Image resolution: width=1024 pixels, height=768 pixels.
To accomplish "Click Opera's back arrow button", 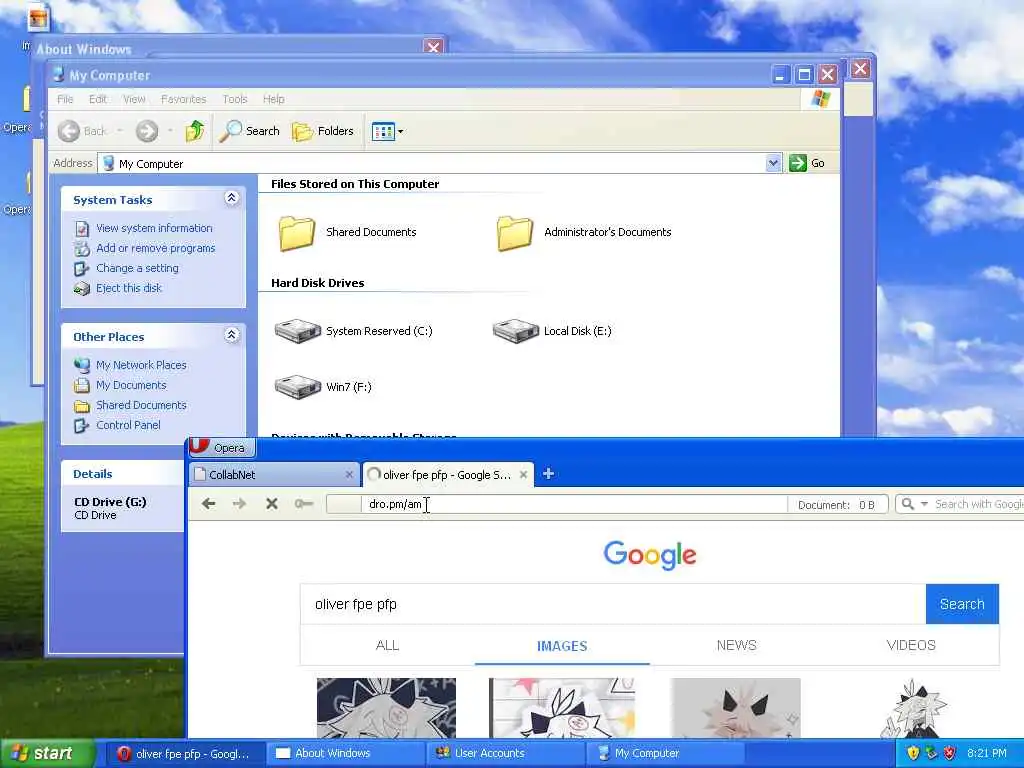I will point(208,504).
